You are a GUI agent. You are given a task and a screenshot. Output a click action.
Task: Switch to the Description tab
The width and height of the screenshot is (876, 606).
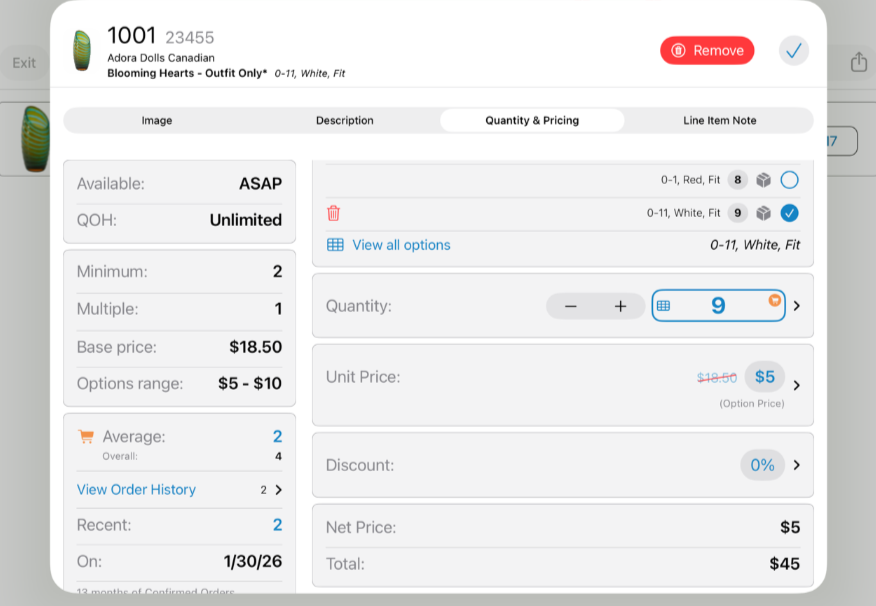[345, 120]
